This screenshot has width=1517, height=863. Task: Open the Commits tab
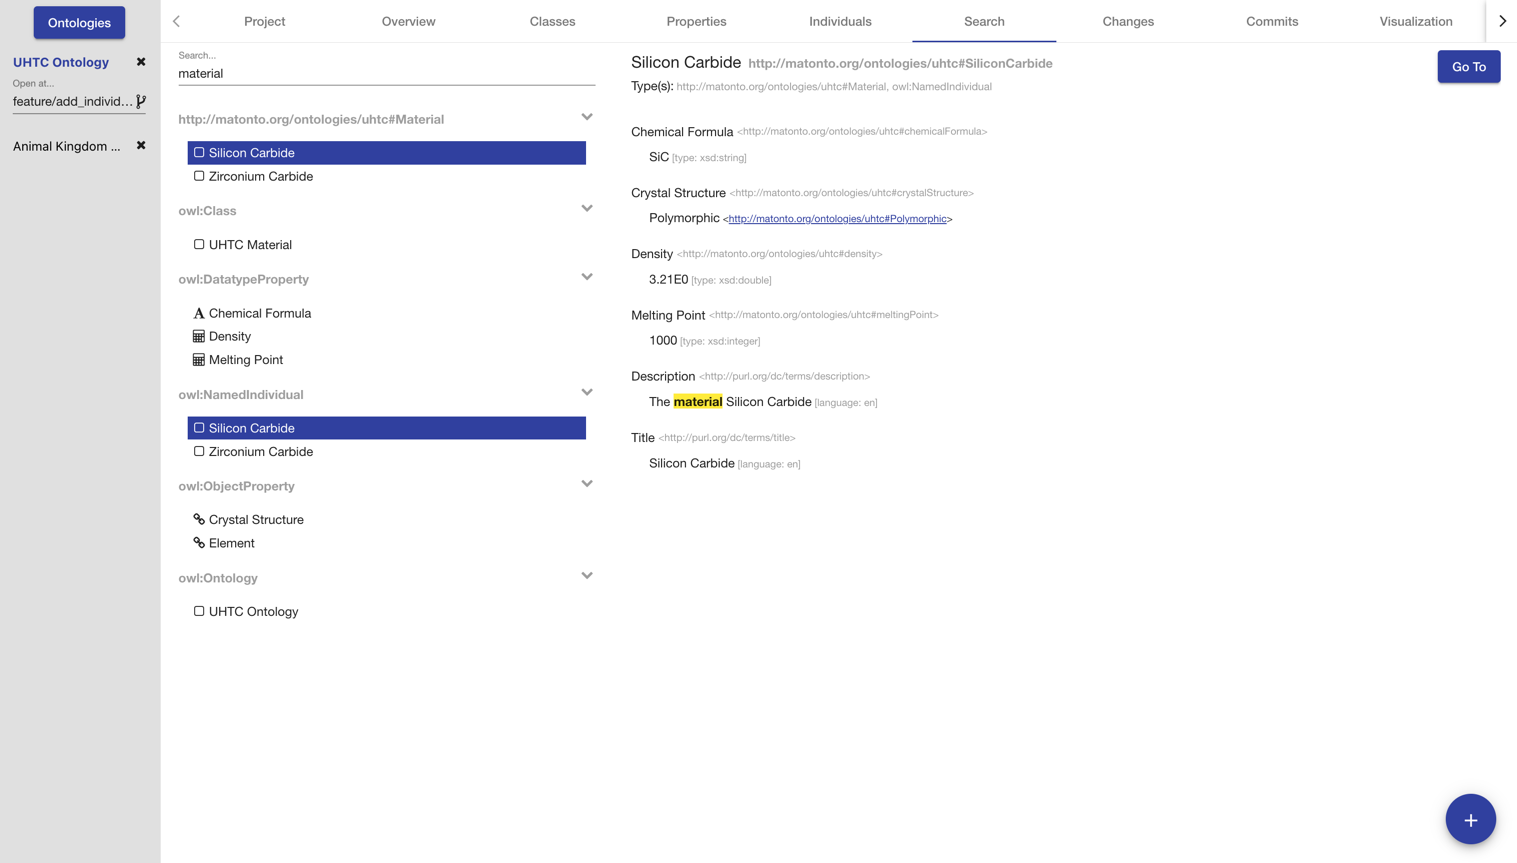(x=1272, y=21)
